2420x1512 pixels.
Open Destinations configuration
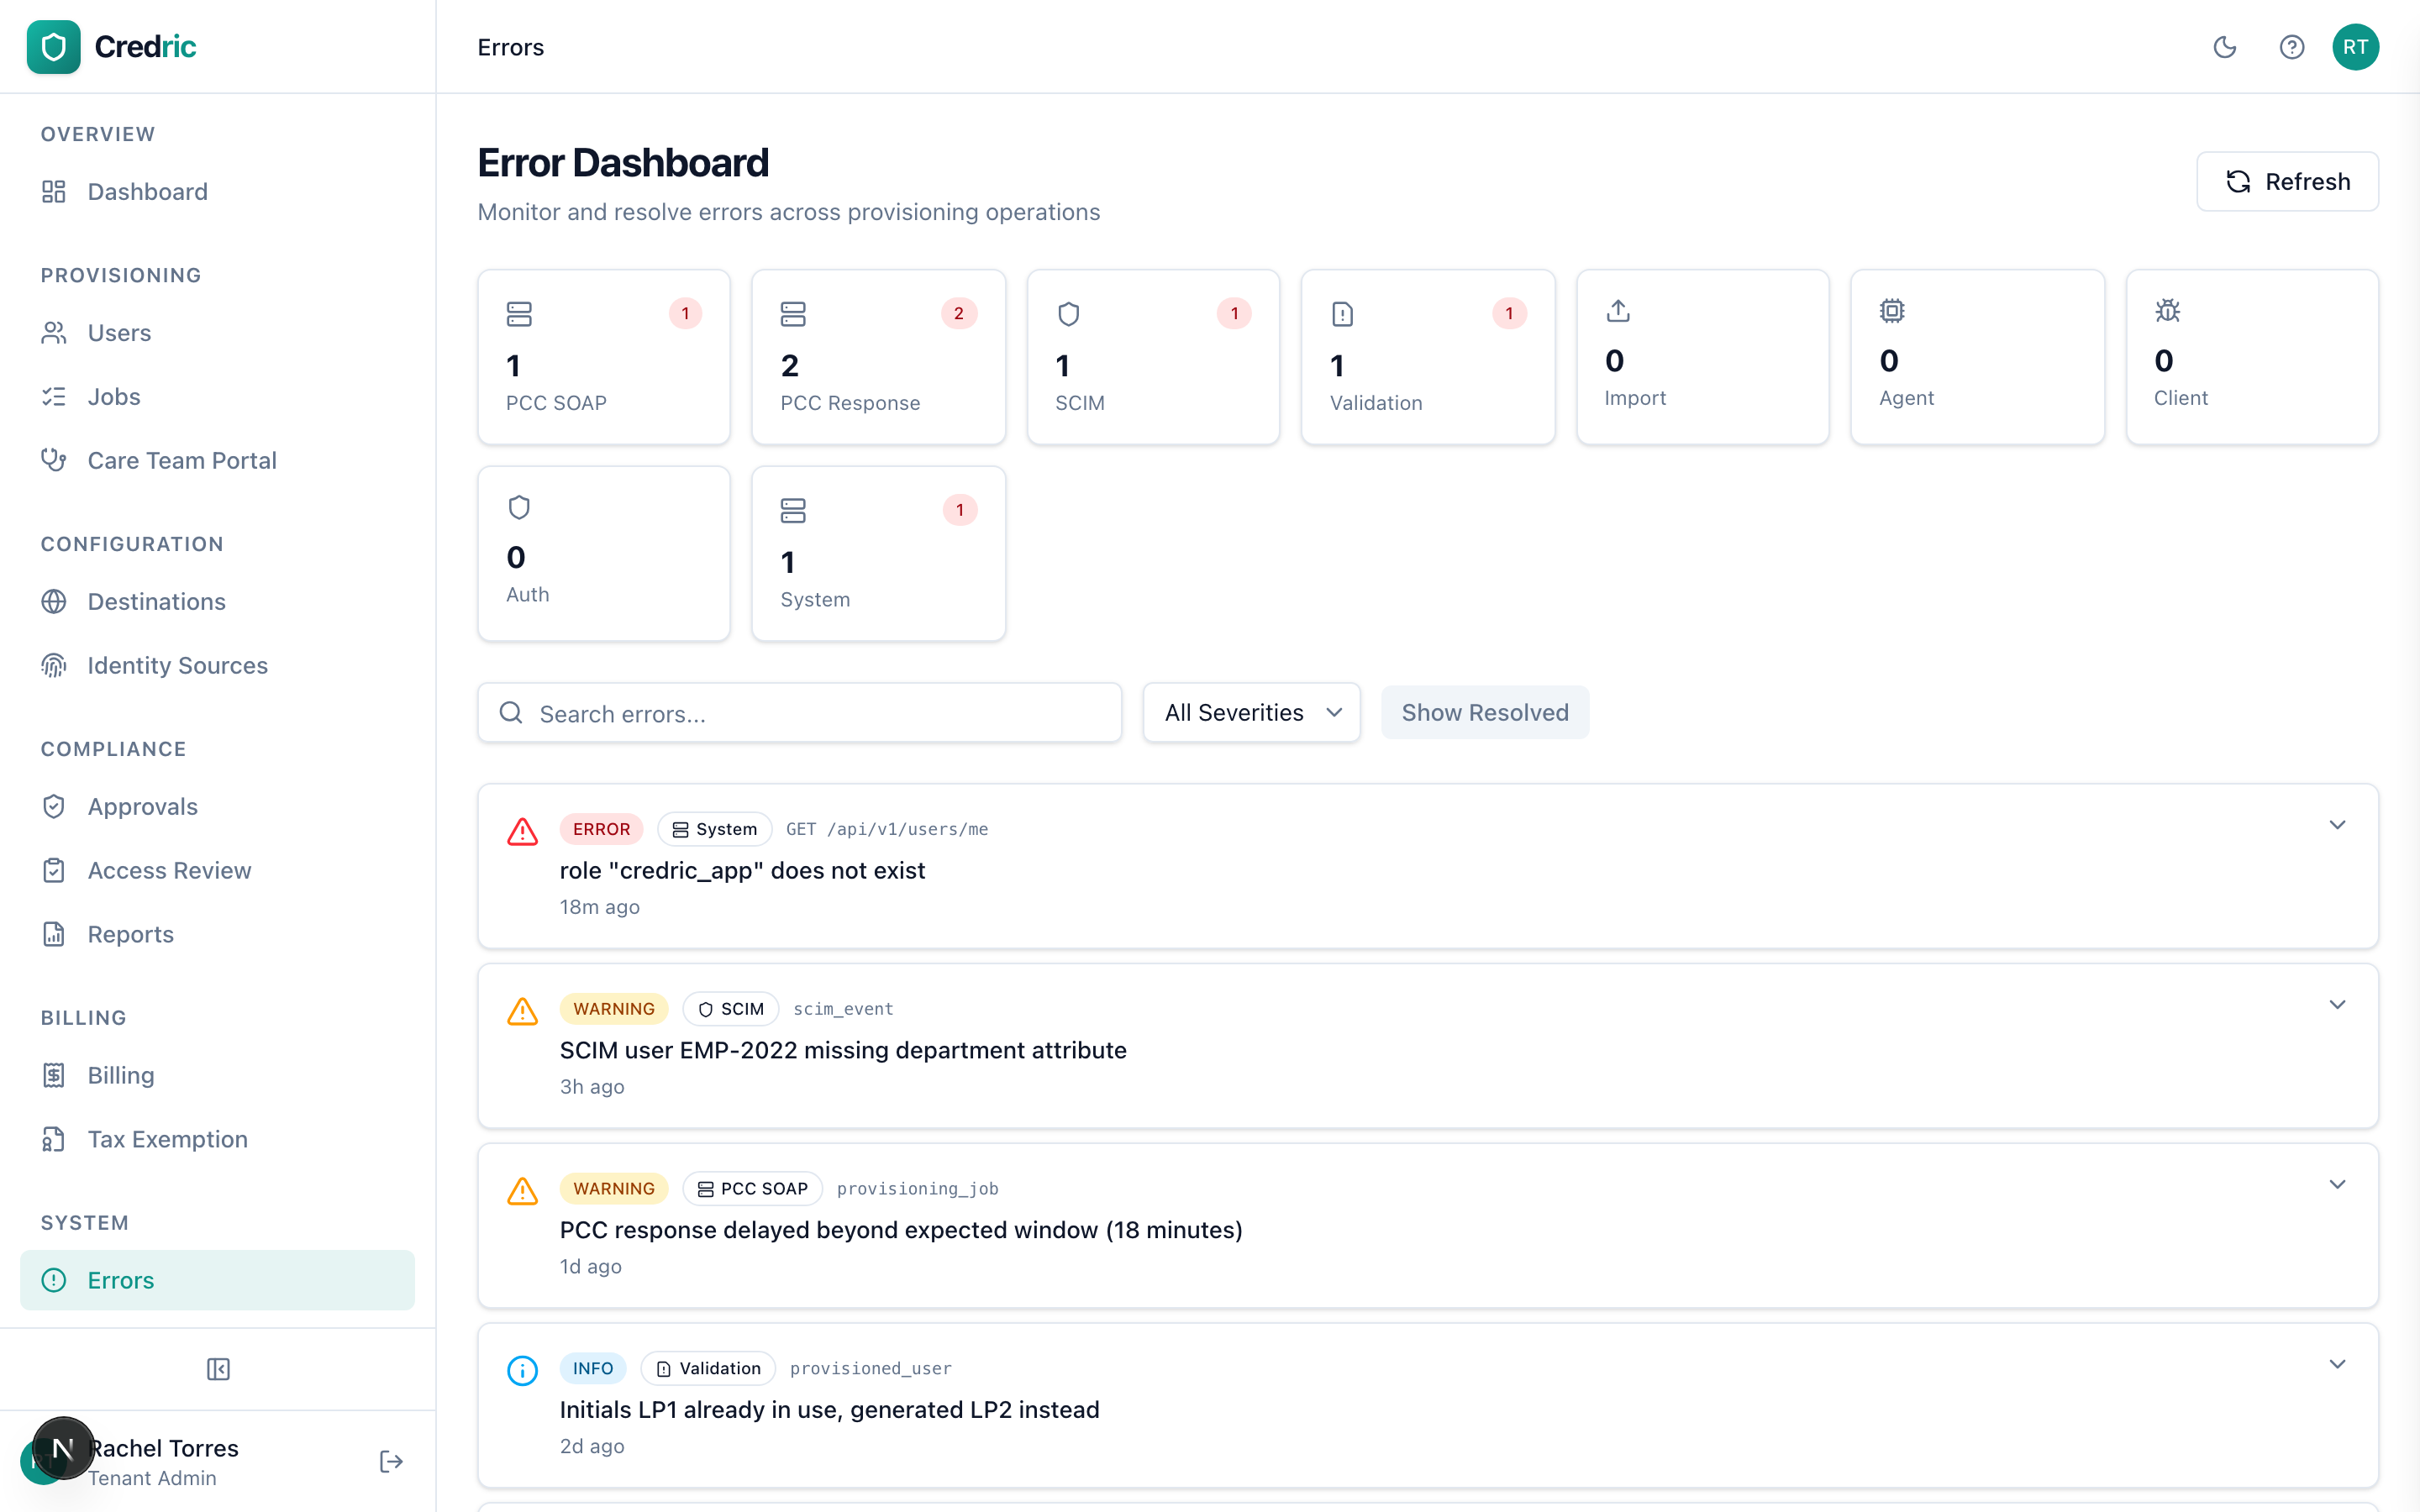217,602
